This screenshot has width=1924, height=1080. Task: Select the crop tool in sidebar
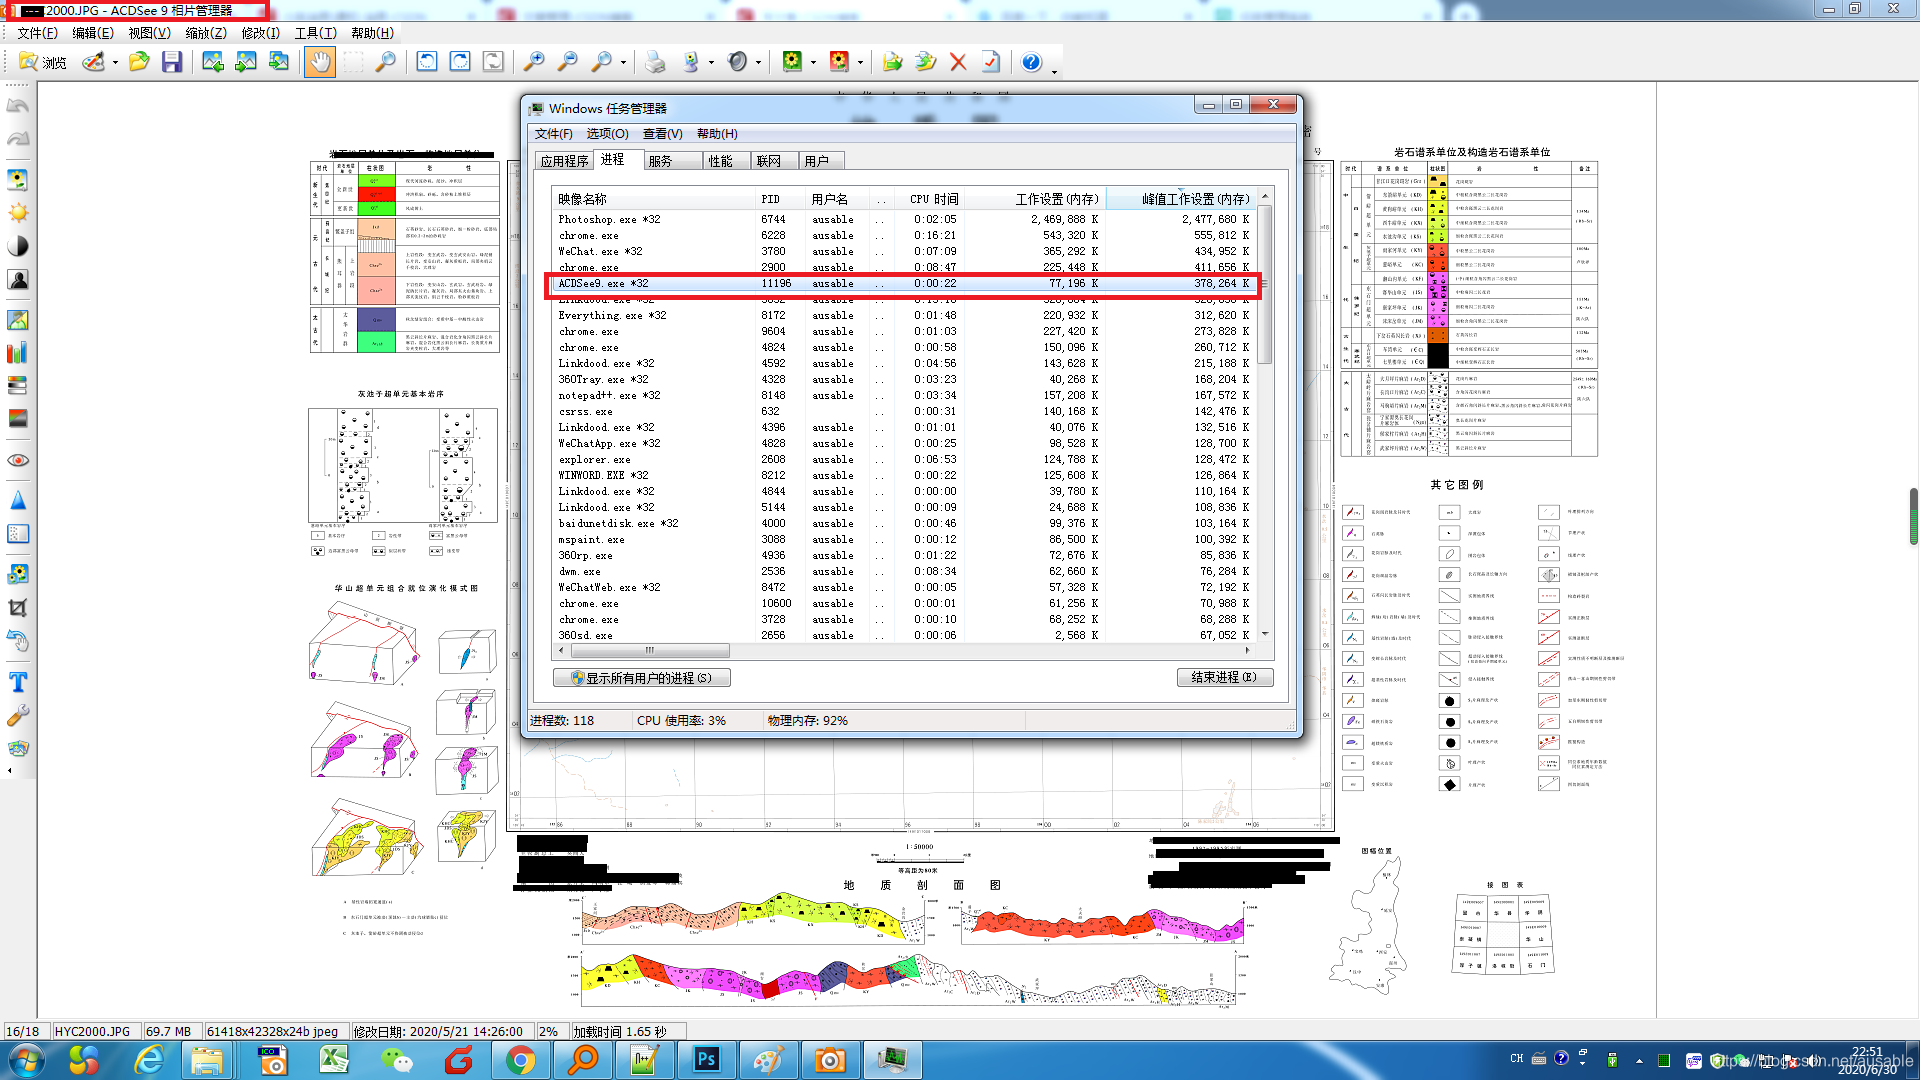tap(17, 608)
